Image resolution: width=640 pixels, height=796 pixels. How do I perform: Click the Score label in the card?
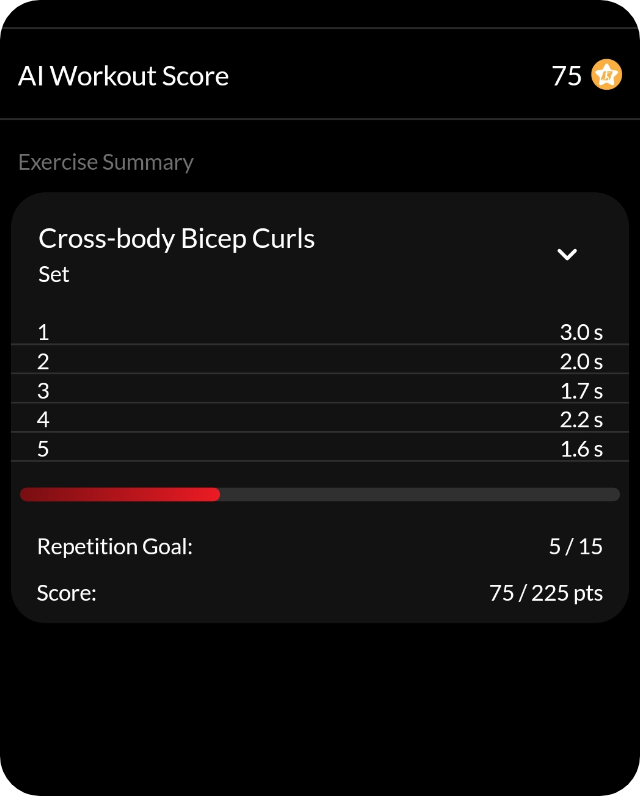pyautogui.click(x=66, y=593)
